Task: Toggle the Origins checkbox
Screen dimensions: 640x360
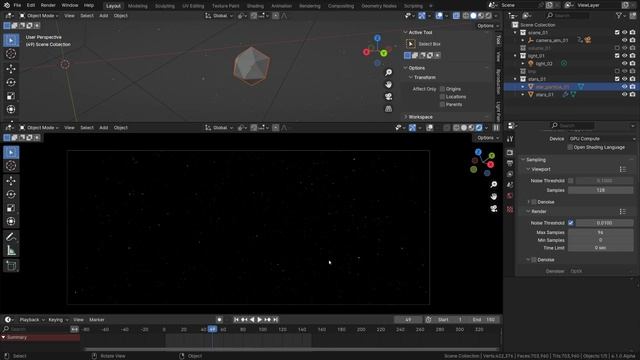Action: [442, 89]
